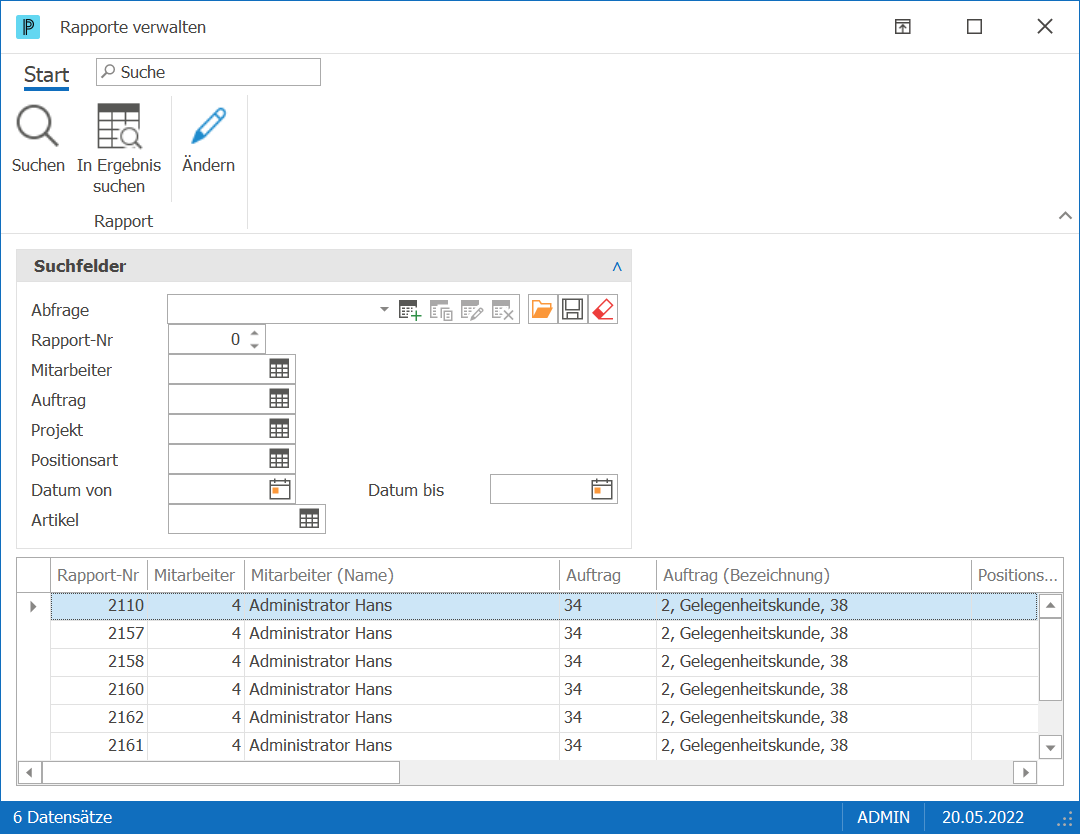Click the 6 Datensätze status text
The width and height of the screenshot is (1080, 834).
click(63, 817)
